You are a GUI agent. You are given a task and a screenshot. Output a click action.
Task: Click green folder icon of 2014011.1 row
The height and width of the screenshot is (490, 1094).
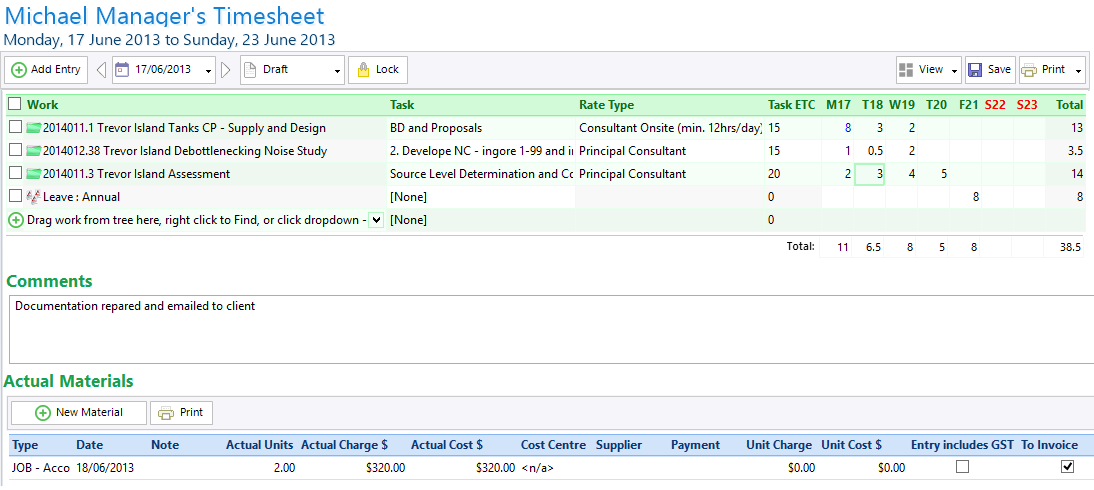(33, 128)
